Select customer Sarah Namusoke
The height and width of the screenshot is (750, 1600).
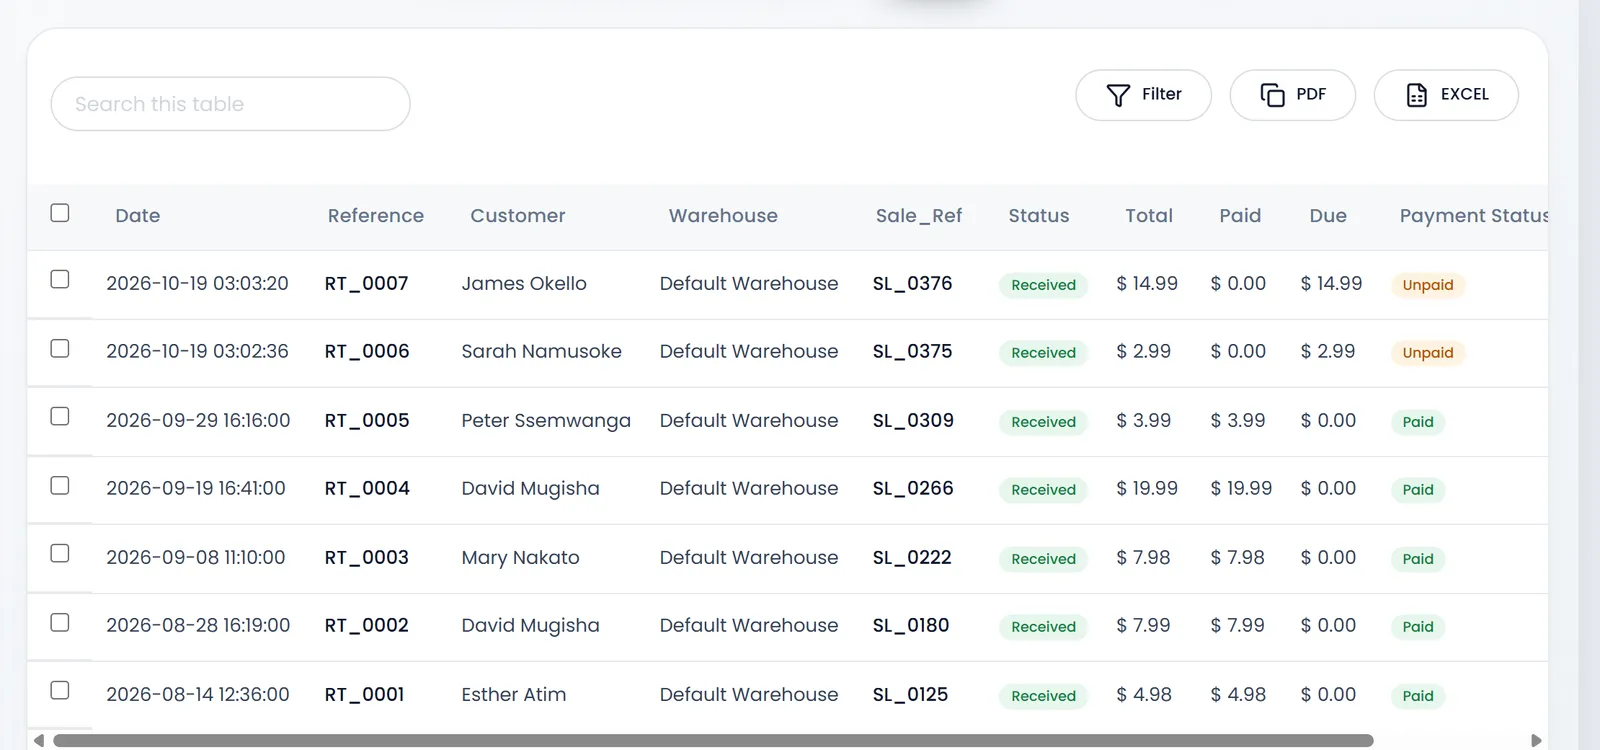click(x=541, y=352)
